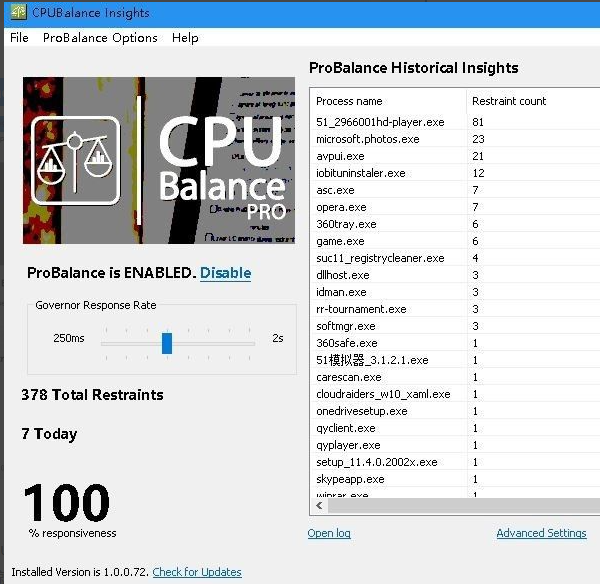Select the 360tray.exe process entry
This screenshot has width=600, height=584.
click(346, 224)
